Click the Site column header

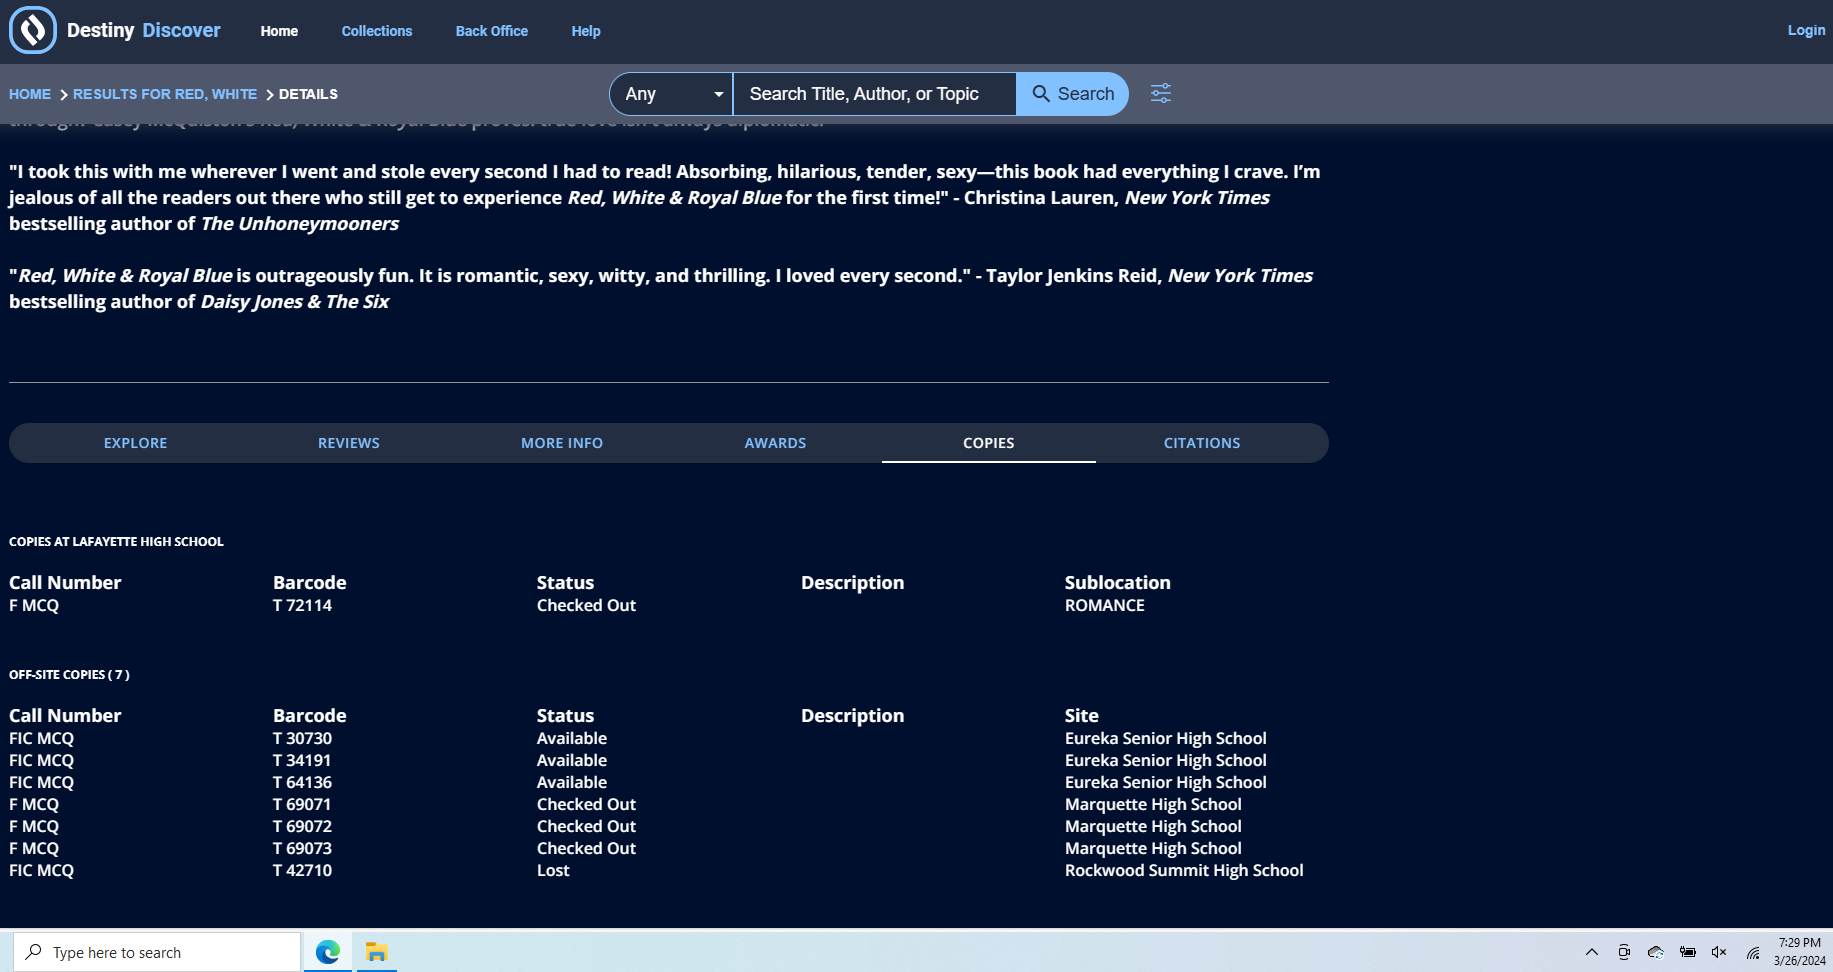(1082, 715)
